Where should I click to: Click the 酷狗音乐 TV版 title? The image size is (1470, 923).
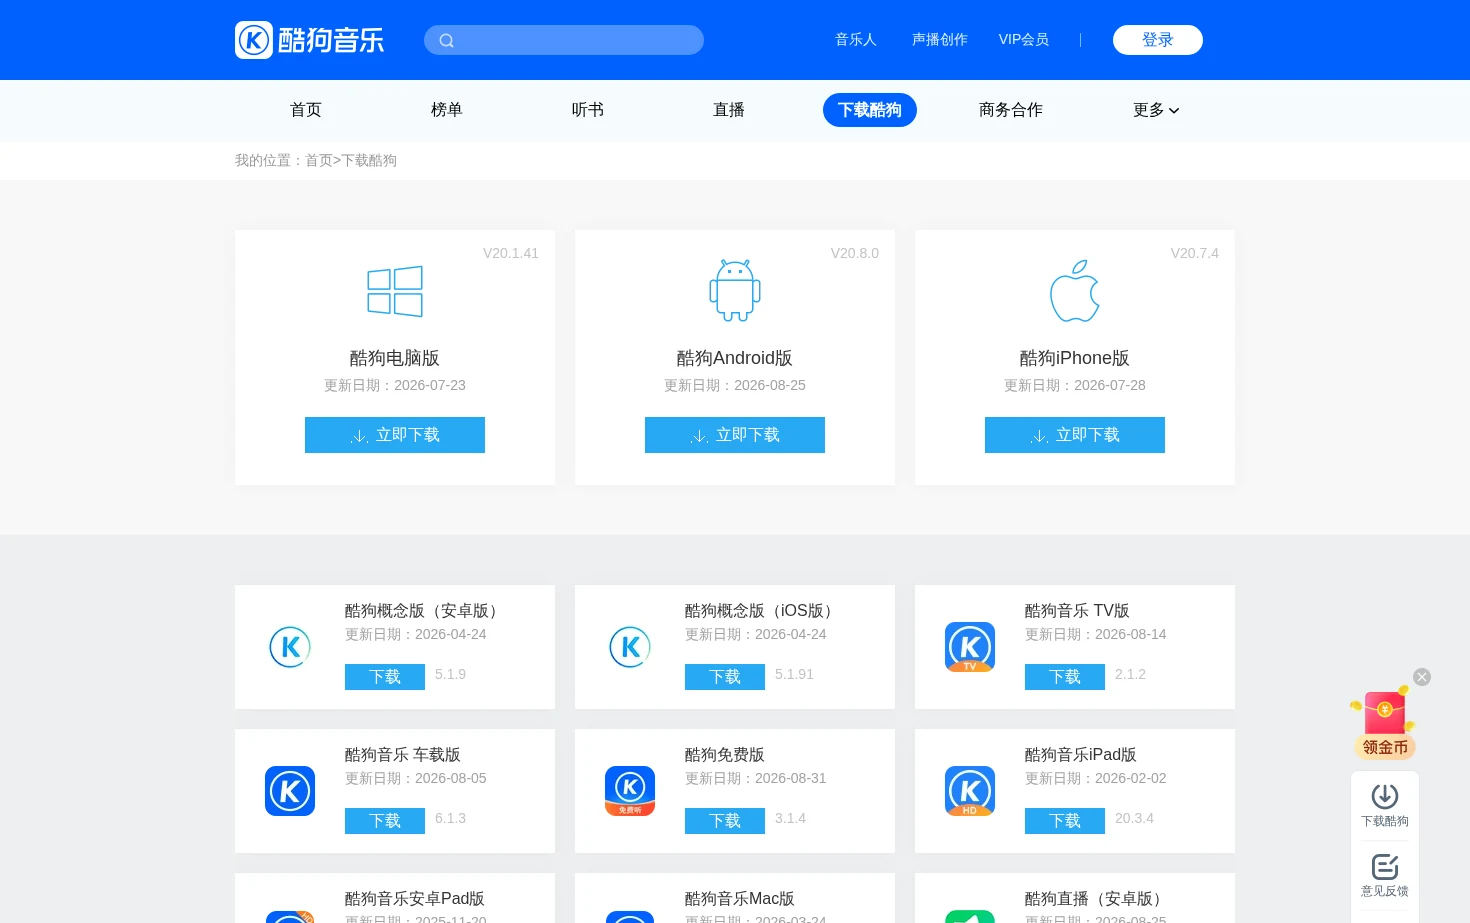pos(1077,611)
